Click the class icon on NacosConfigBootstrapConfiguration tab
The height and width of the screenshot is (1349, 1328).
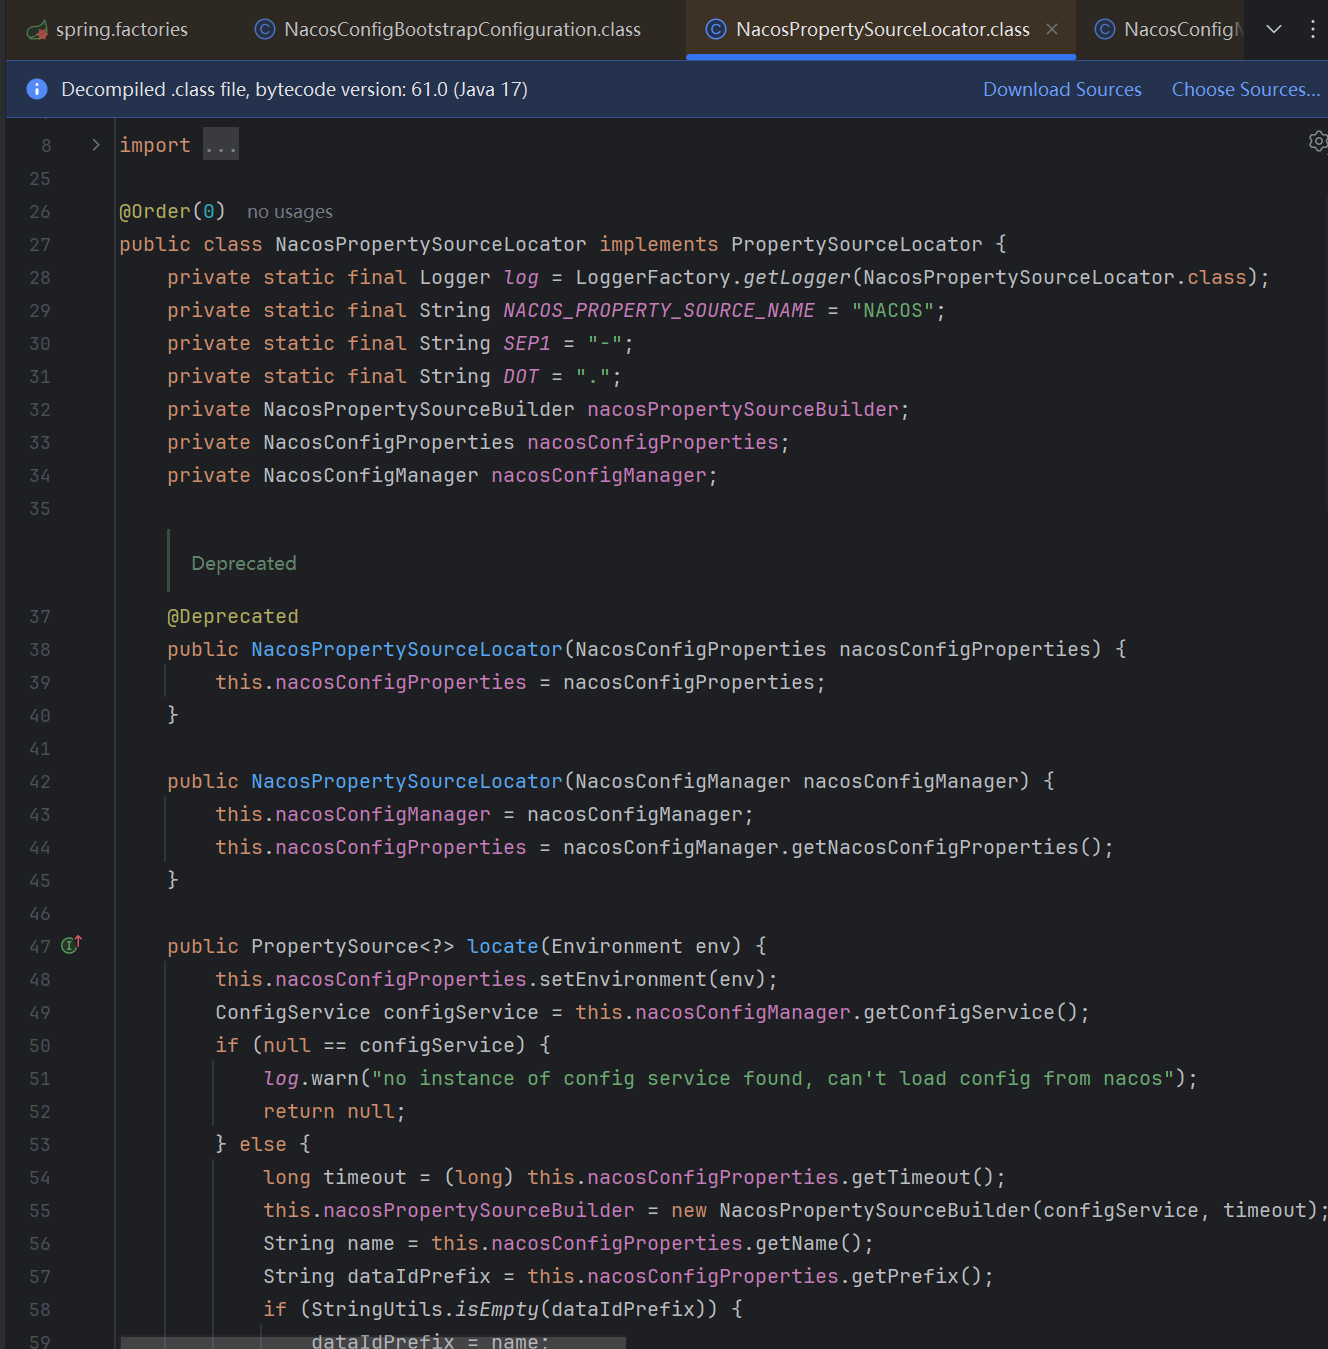pyautogui.click(x=265, y=30)
